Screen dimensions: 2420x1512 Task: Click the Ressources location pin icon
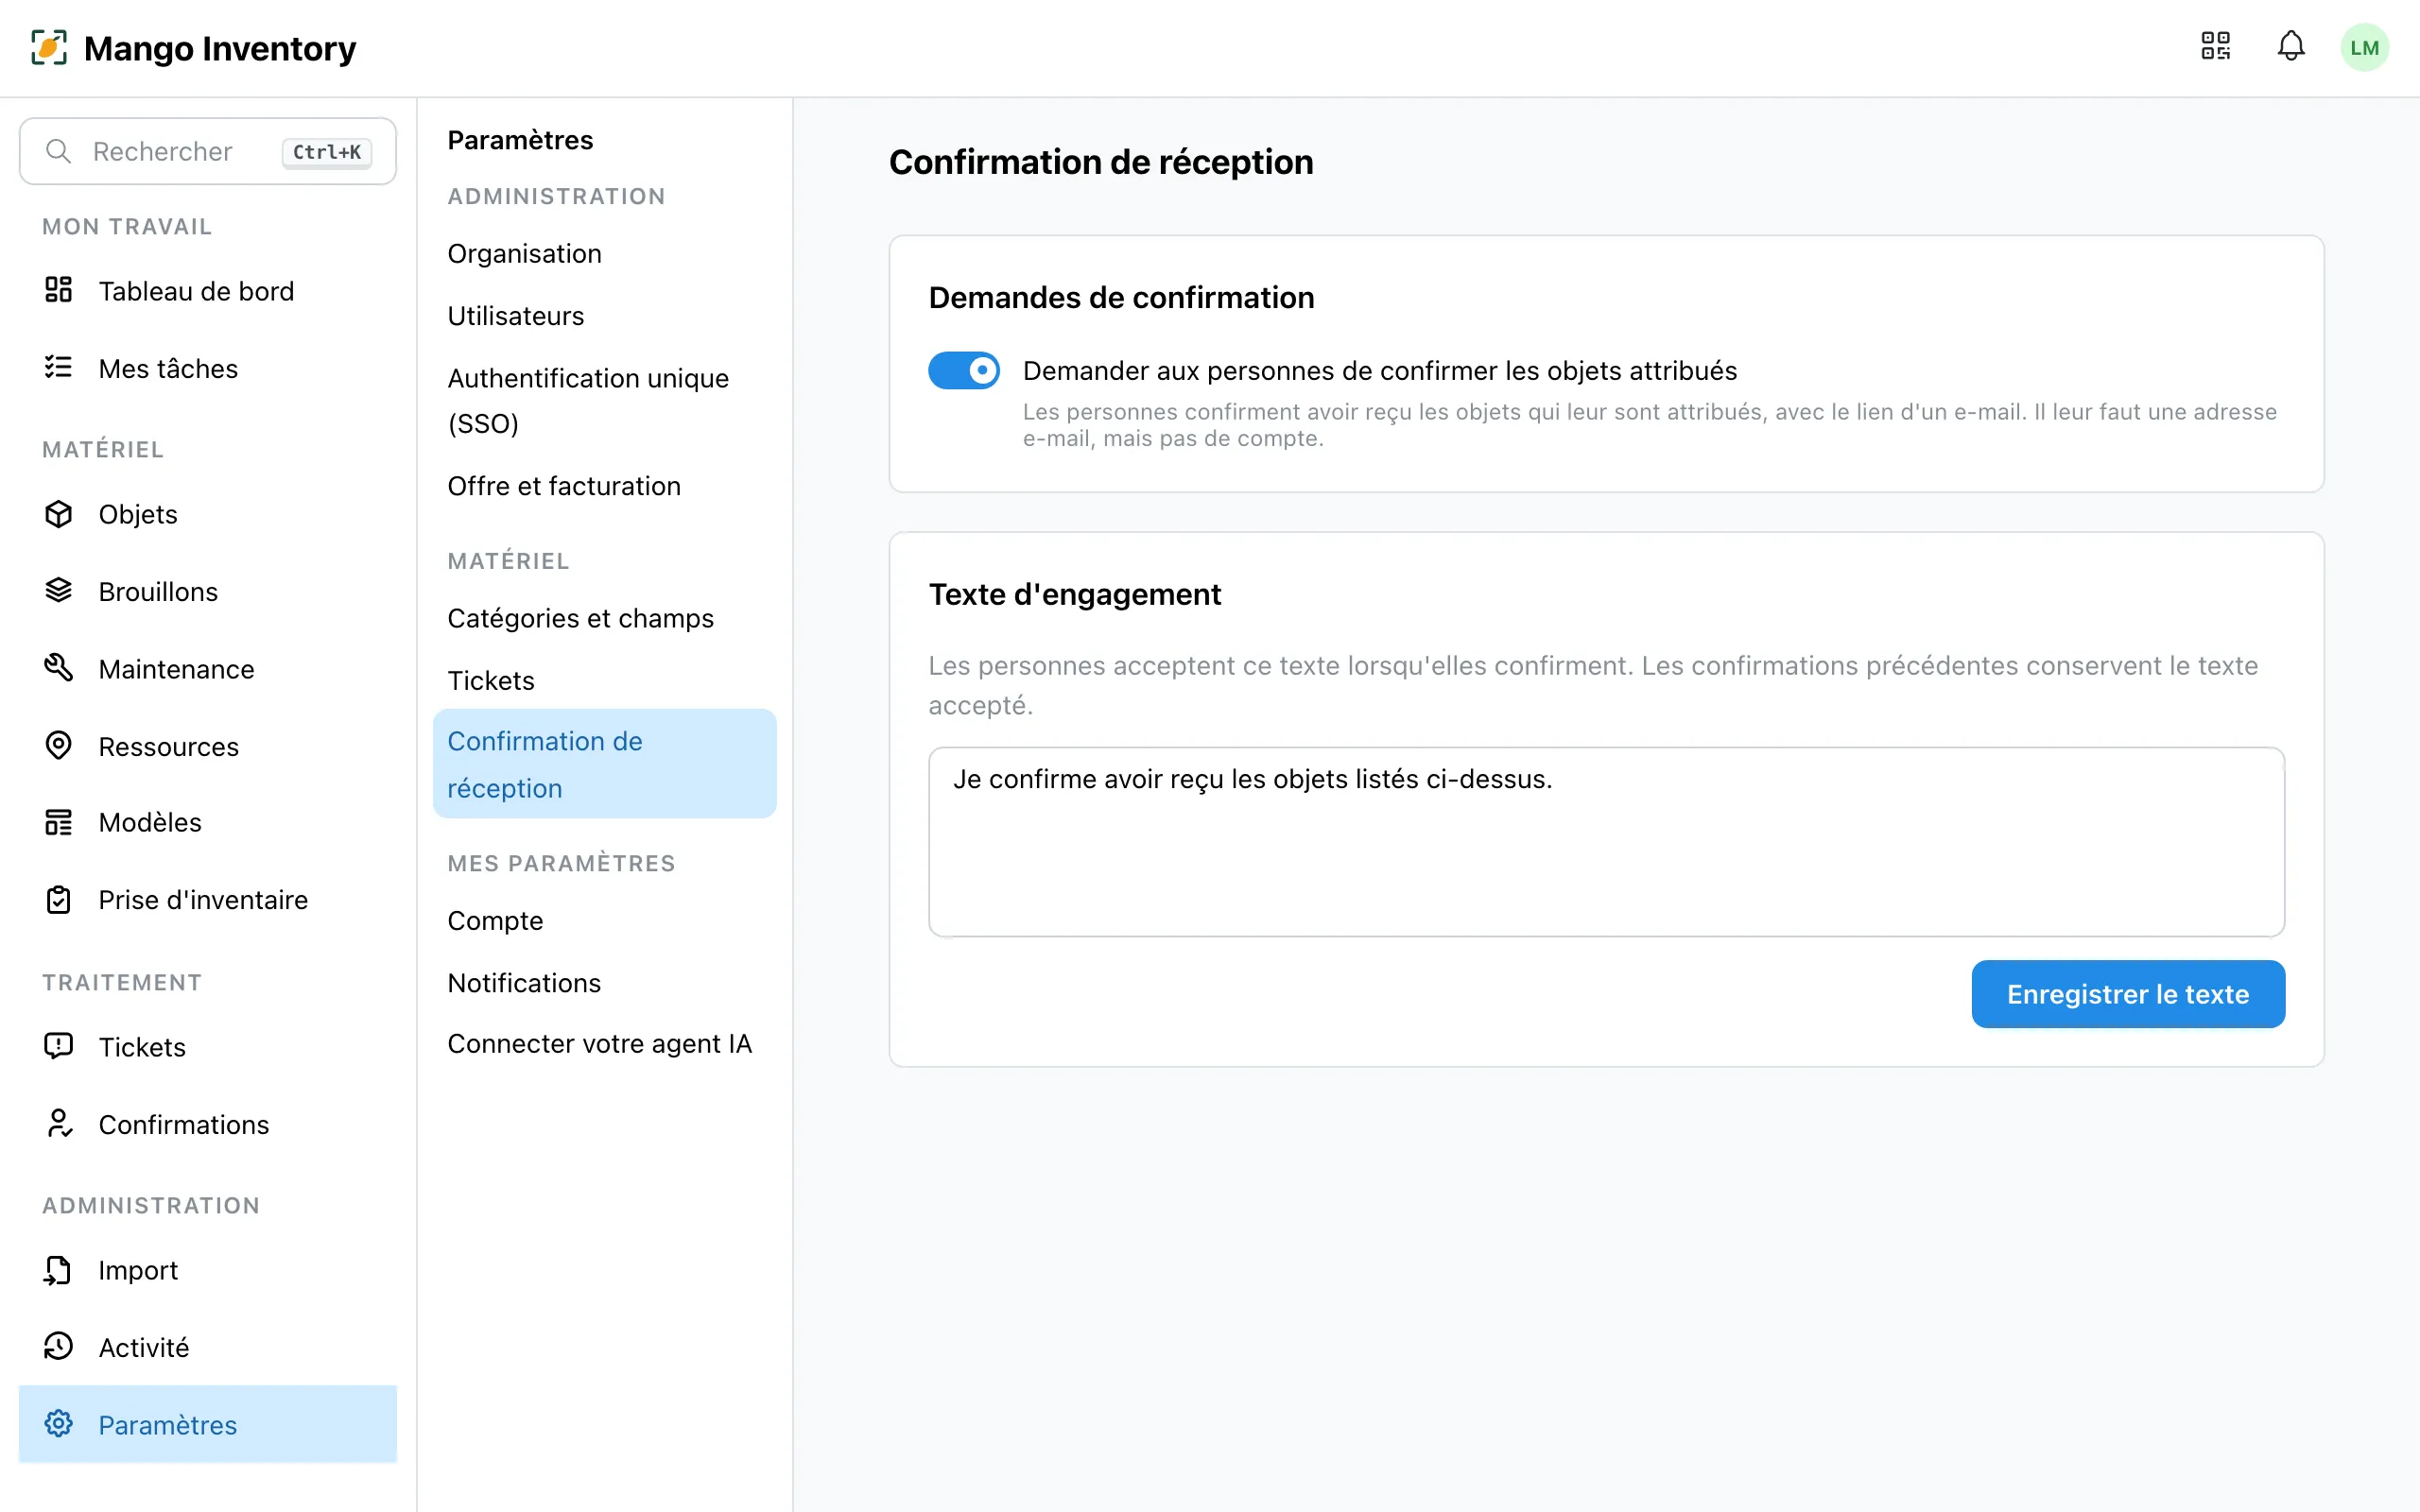(59, 746)
